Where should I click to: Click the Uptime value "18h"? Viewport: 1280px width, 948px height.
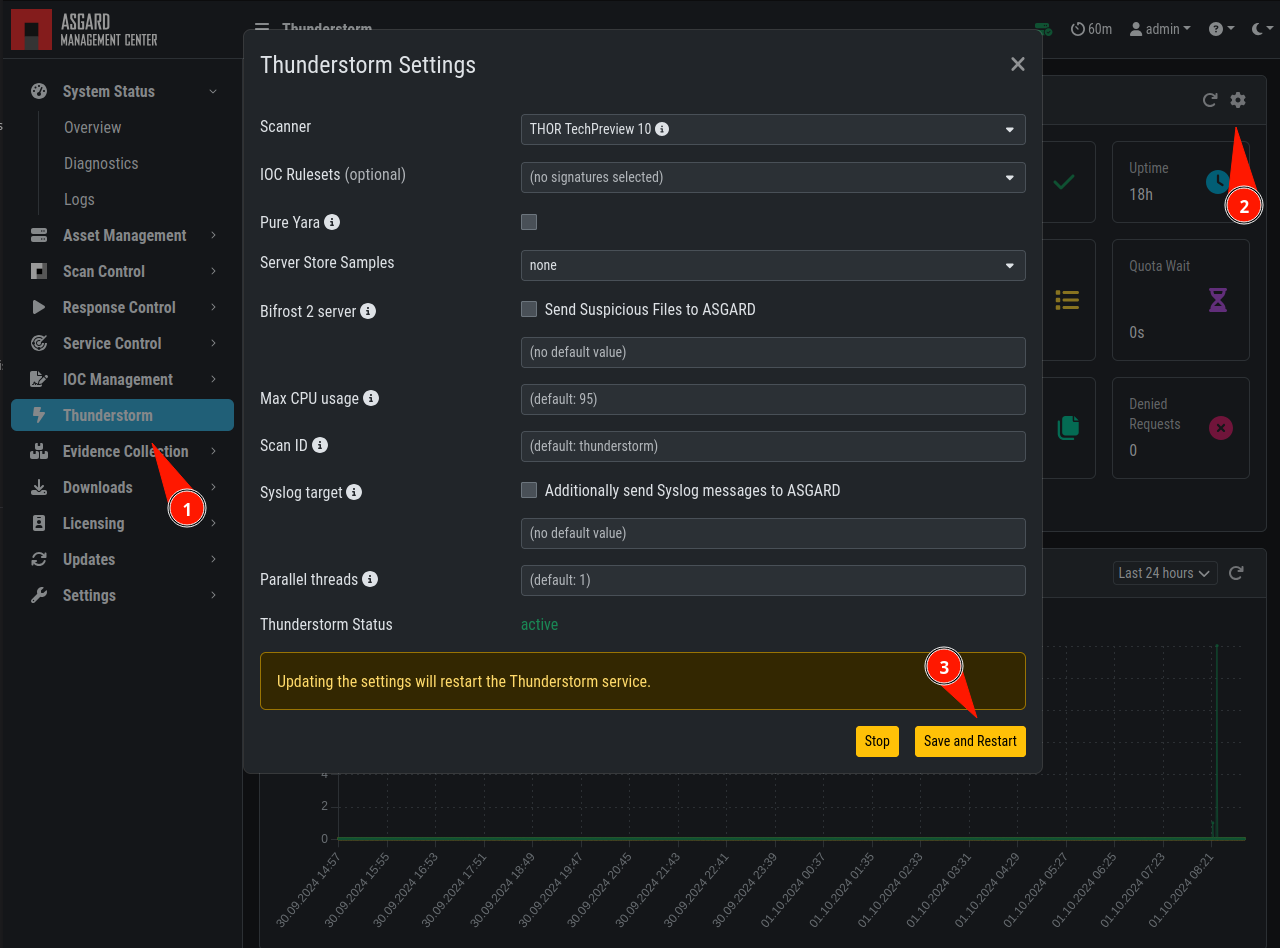(1141, 194)
